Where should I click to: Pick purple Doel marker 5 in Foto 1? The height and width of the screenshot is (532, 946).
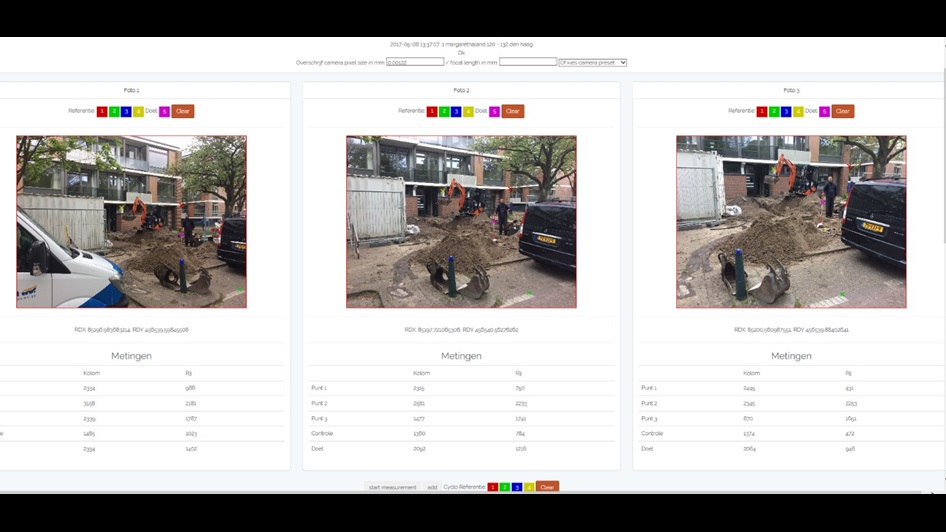pyautogui.click(x=164, y=111)
